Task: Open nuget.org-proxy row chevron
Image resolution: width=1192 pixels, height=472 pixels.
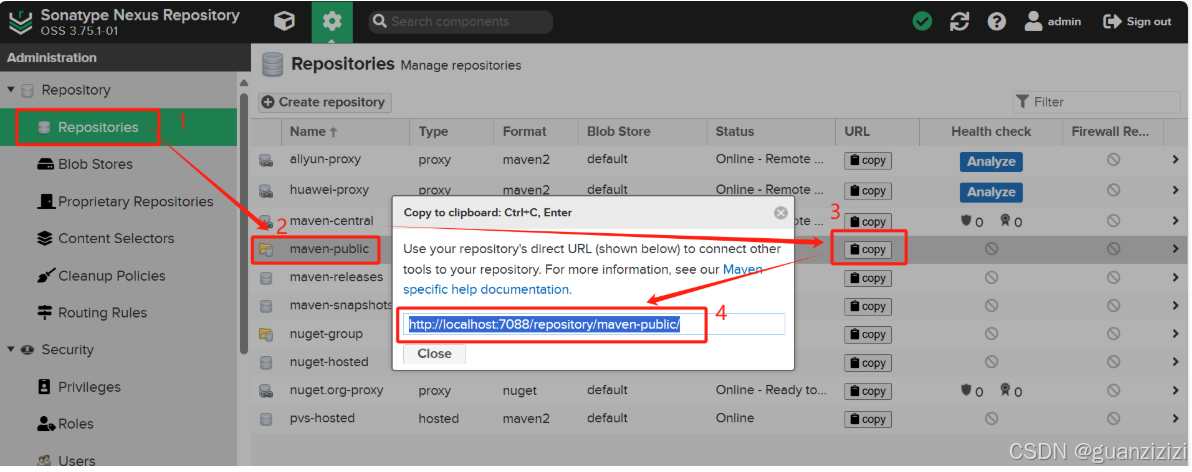Action: click(x=1175, y=390)
